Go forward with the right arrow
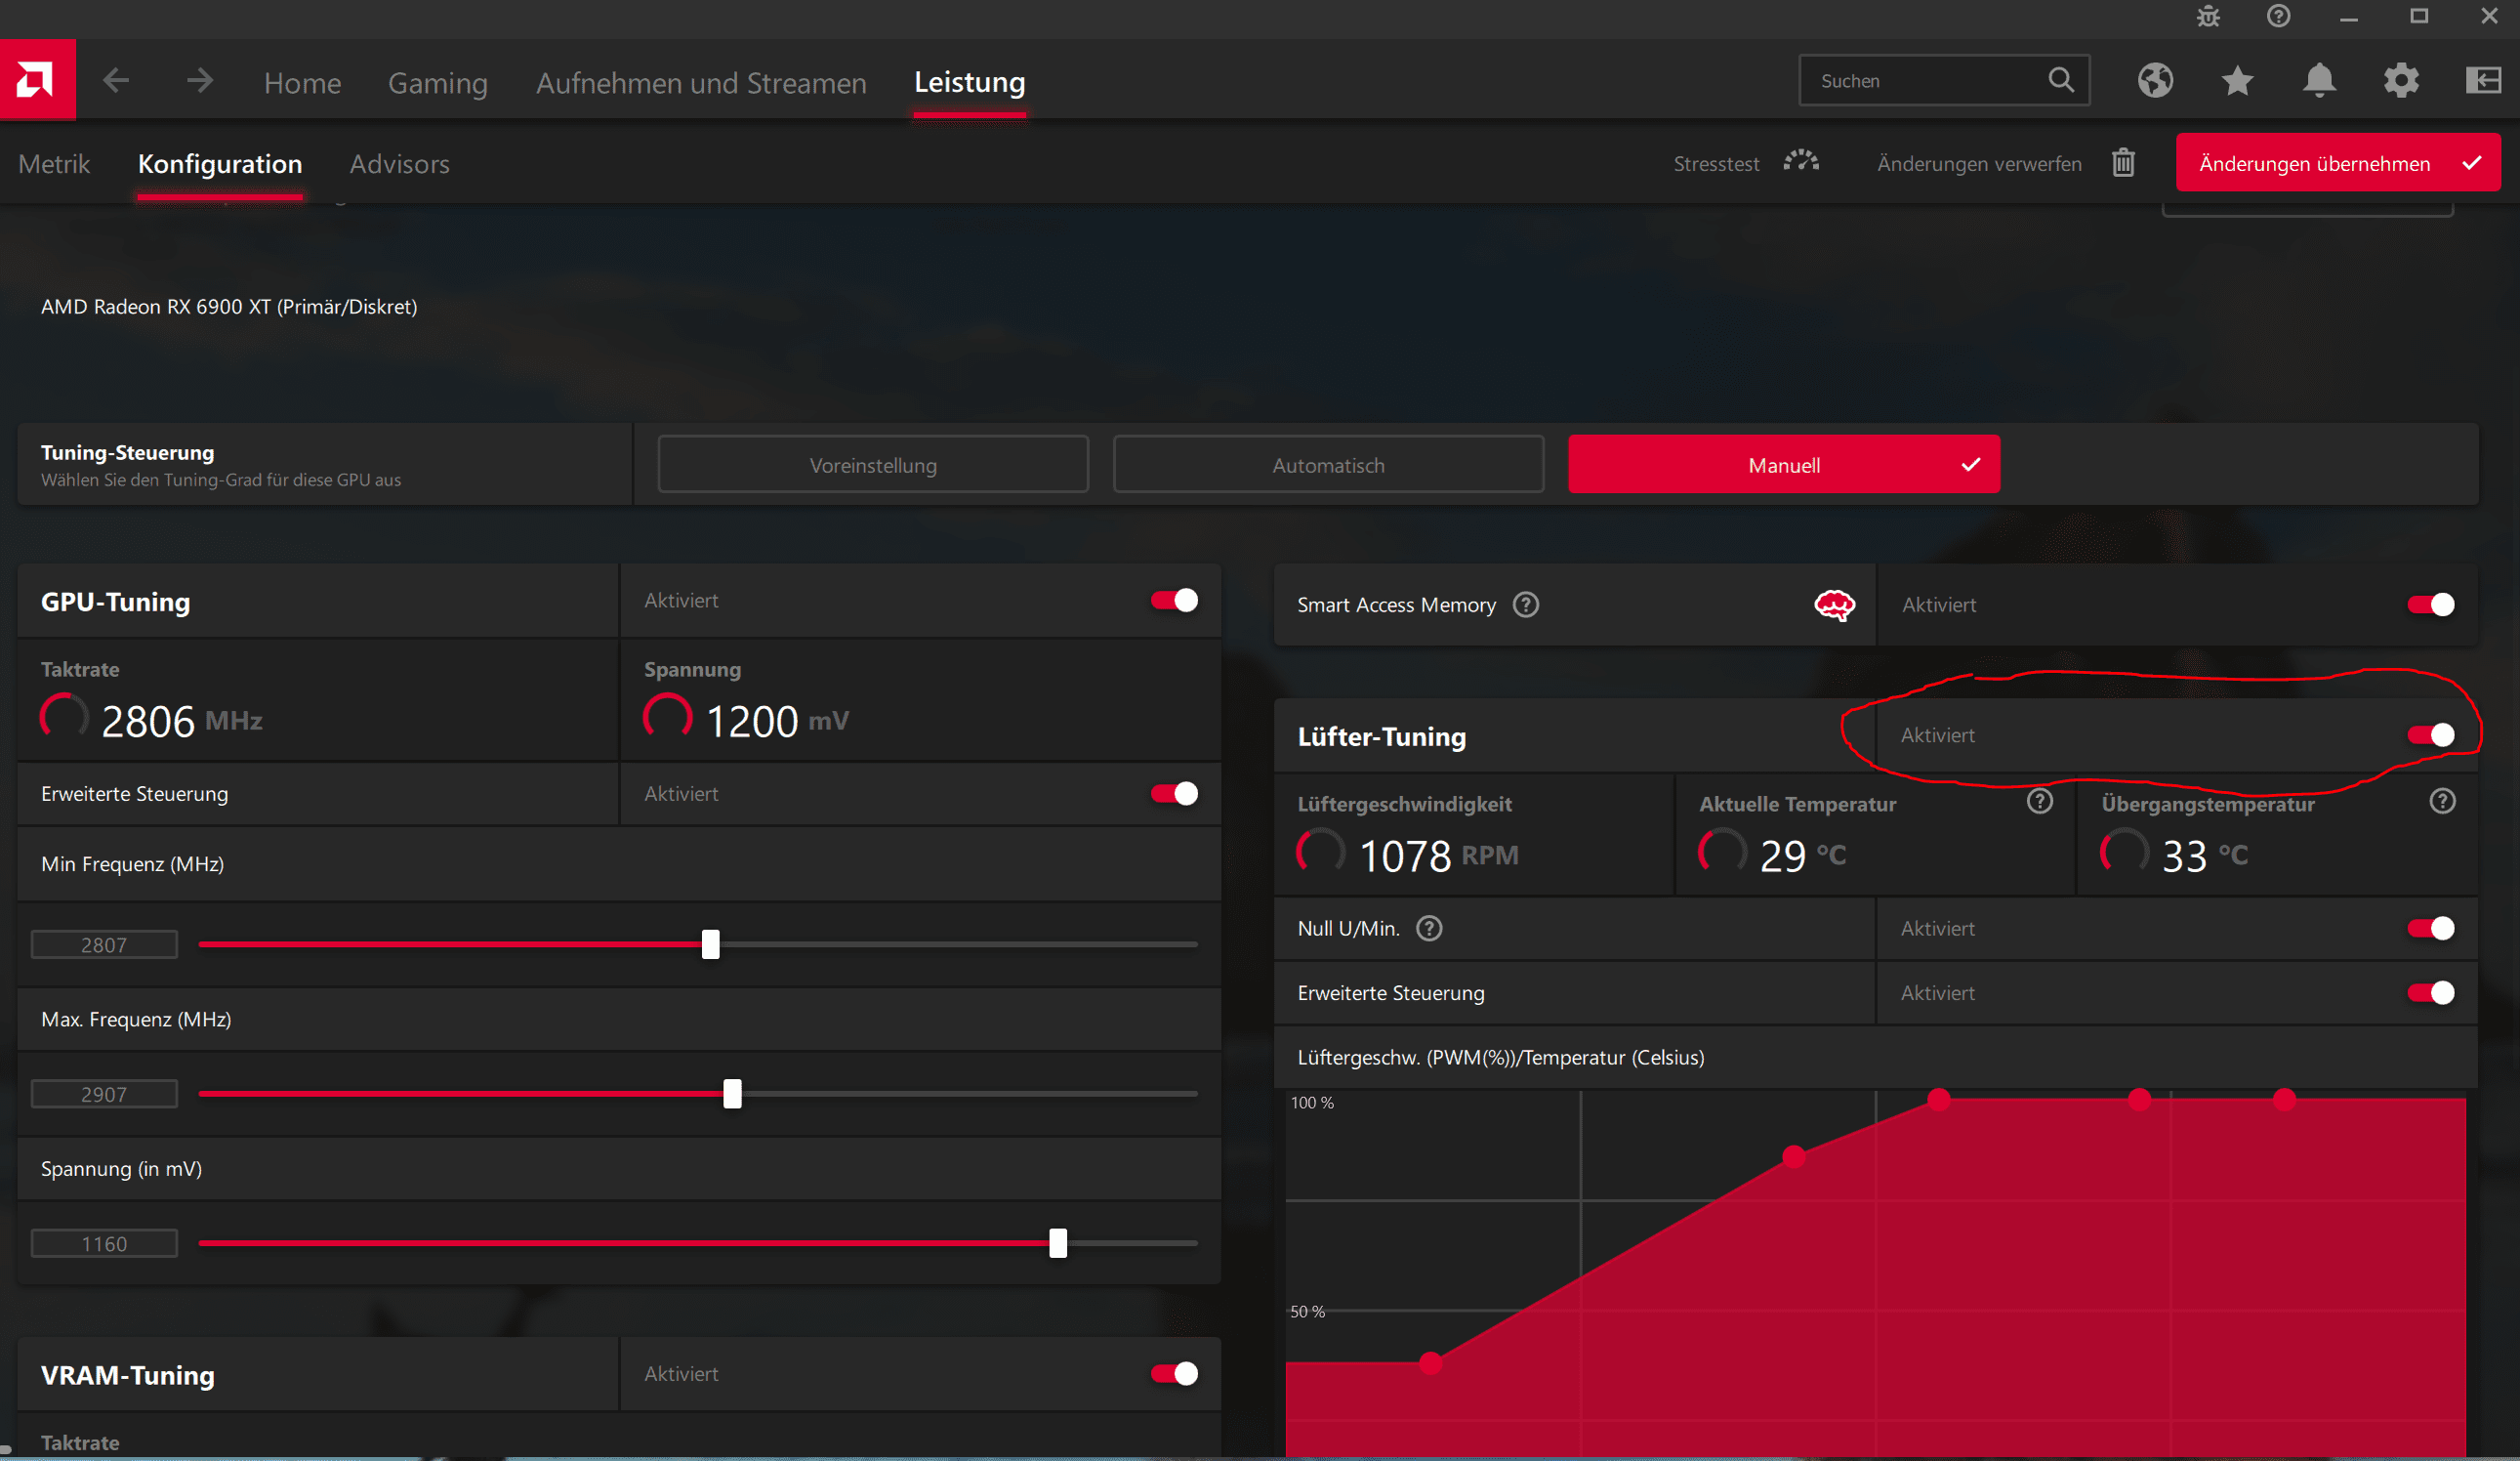Viewport: 2520px width, 1461px height. pyautogui.click(x=200, y=80)
